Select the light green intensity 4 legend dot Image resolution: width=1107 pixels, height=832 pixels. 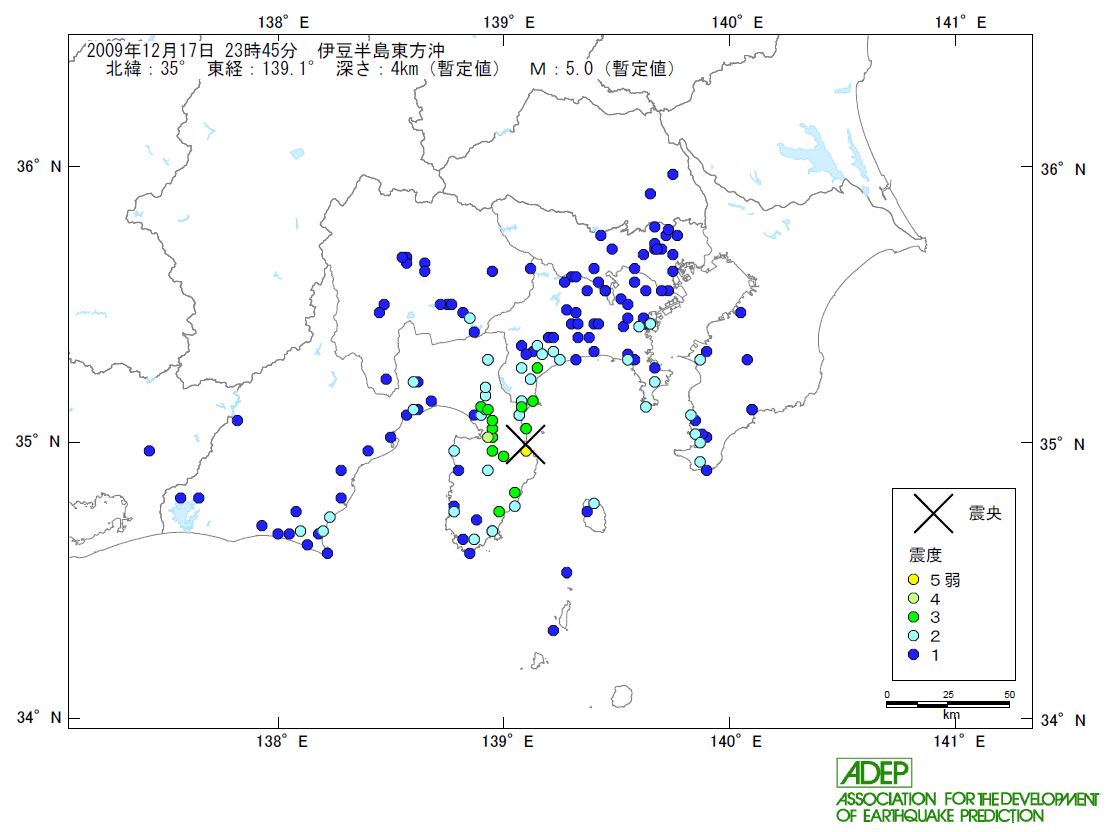912,598
